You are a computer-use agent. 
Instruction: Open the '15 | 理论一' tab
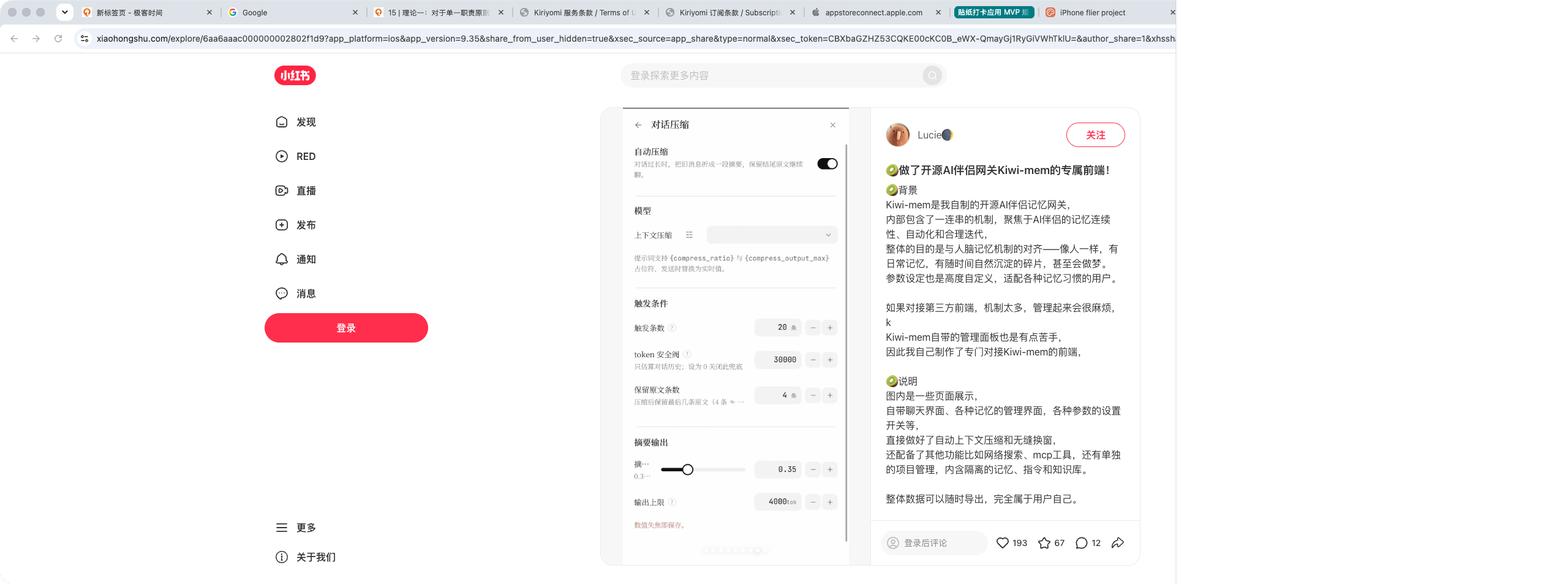pyautogui.click(x=439, y=13)
